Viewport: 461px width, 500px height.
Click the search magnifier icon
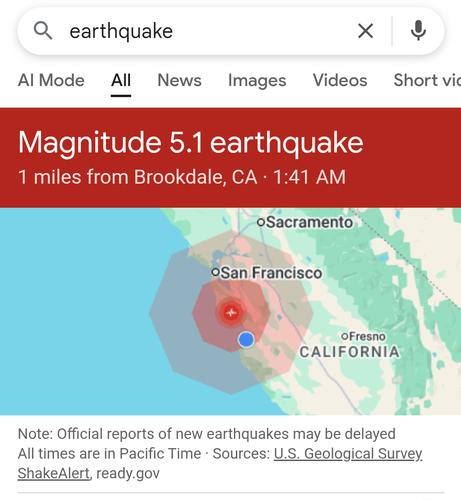pos(43,31)
